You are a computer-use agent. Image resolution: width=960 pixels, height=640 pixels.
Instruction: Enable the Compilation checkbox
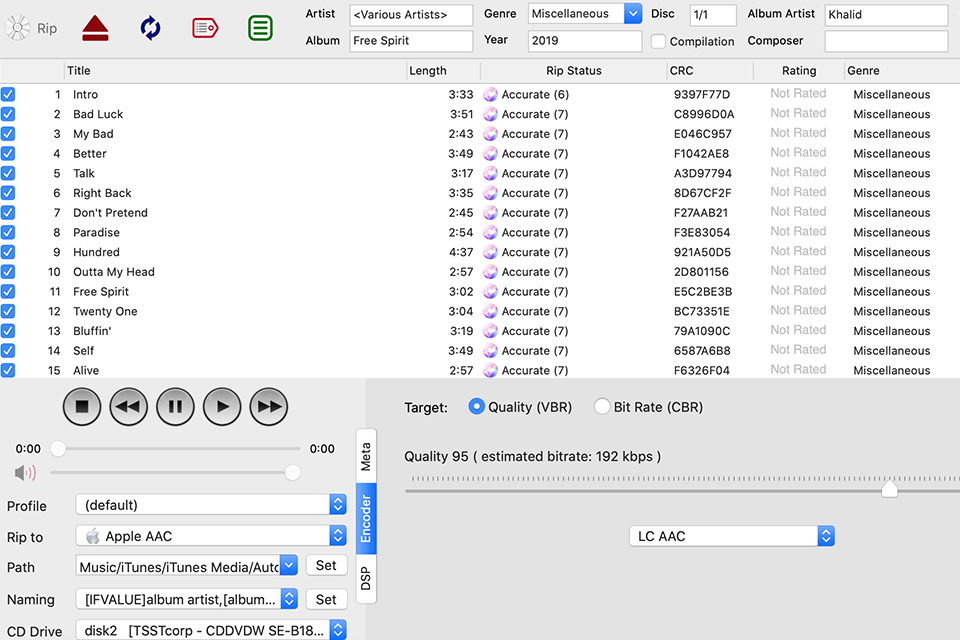click(x=658, y=42)
